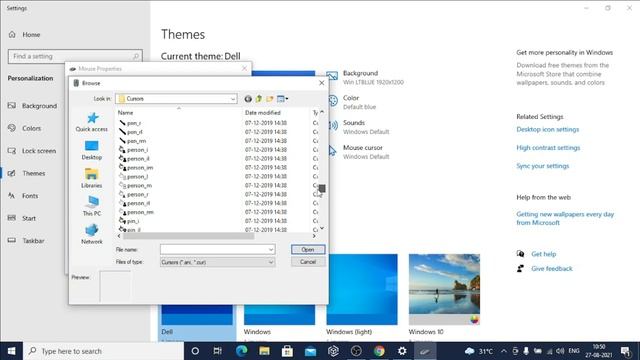This screenshot has height=360, width=640.
Task: Open the Sync your settings link
Action: pyautogui.click(x=542, y=166)
